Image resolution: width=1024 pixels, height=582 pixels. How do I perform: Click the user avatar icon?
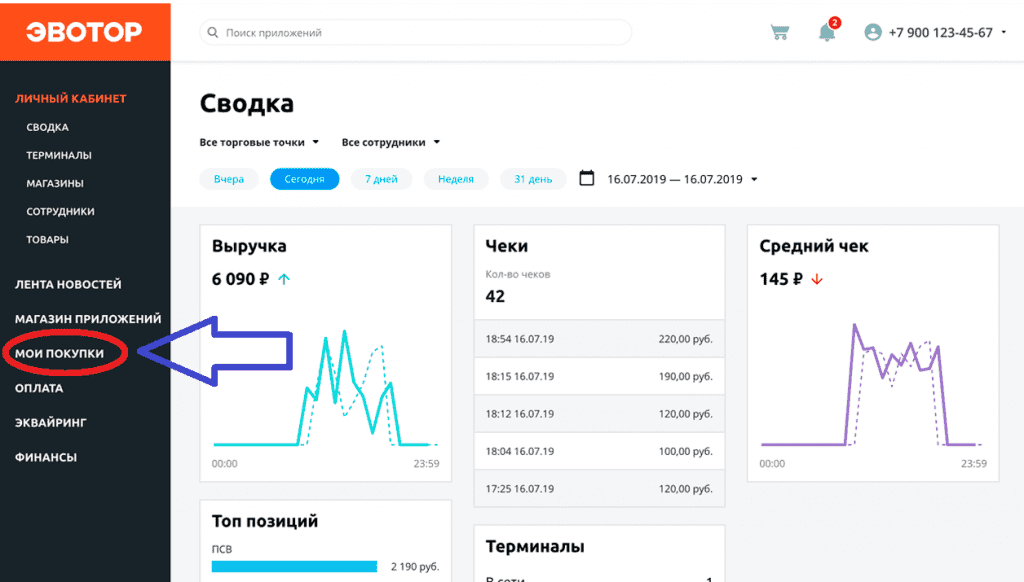pyautogui.click(x=872, y=33)
